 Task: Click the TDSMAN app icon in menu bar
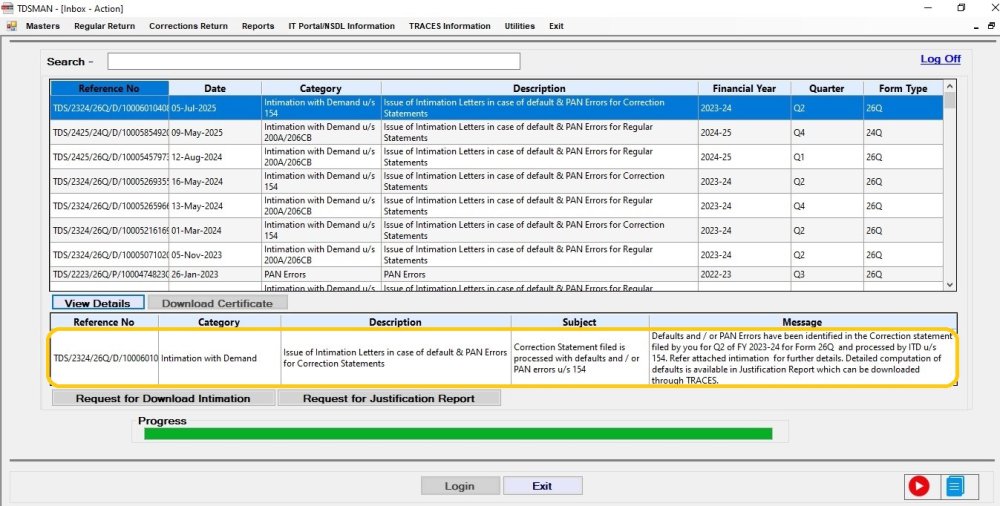pos(11,26)
